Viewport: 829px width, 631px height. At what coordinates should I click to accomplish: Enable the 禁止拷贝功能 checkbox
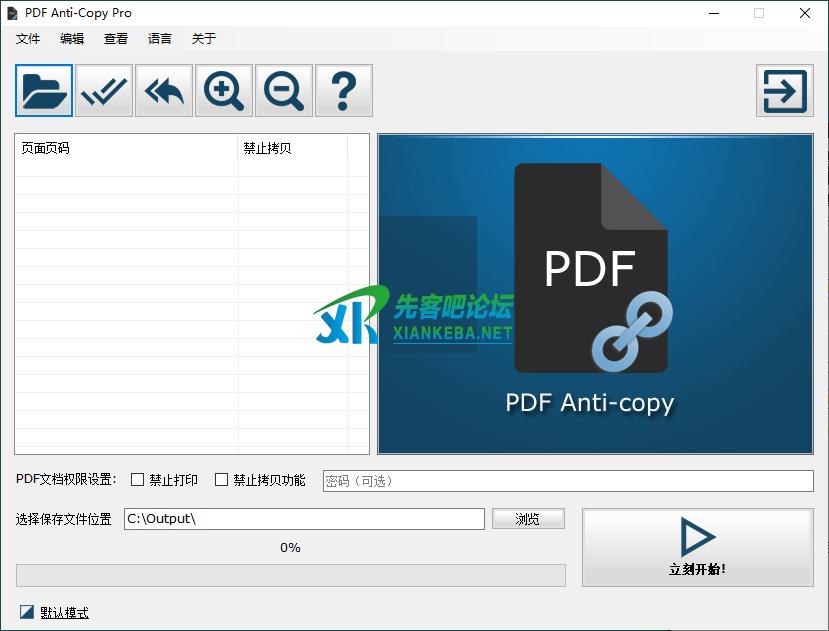(222, 480)
